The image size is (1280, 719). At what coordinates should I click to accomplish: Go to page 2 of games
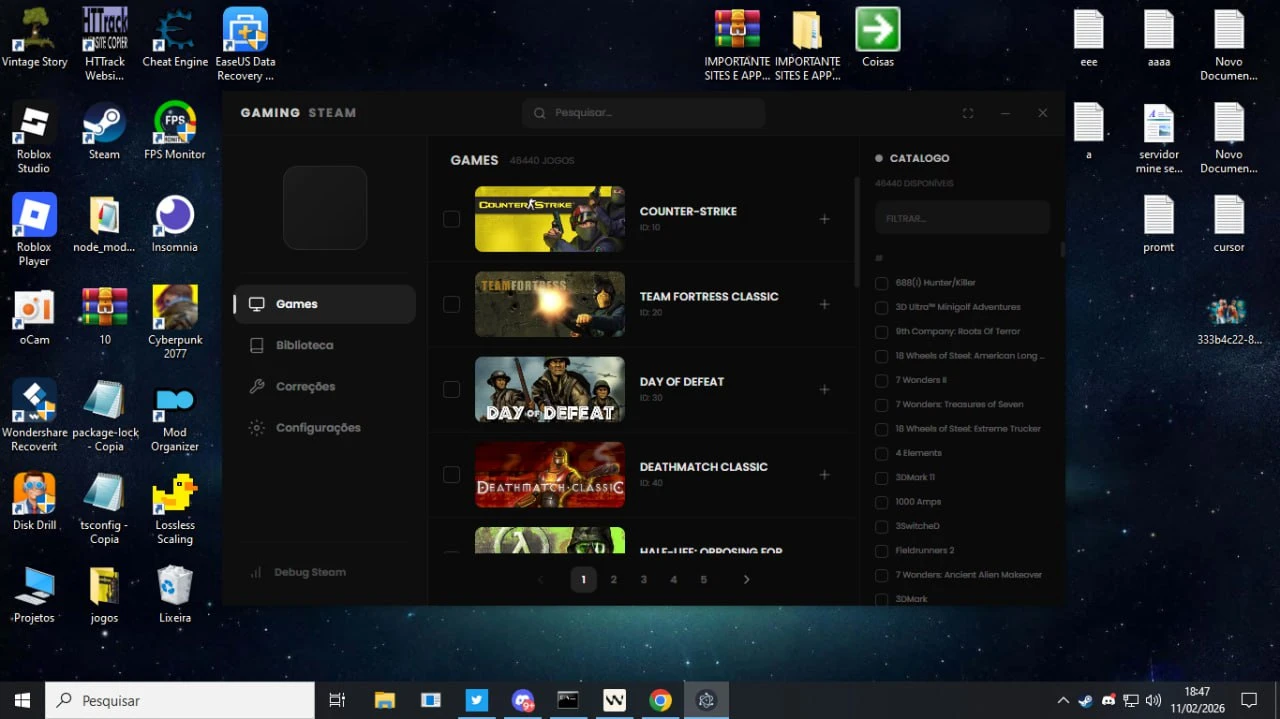(614, 580)
